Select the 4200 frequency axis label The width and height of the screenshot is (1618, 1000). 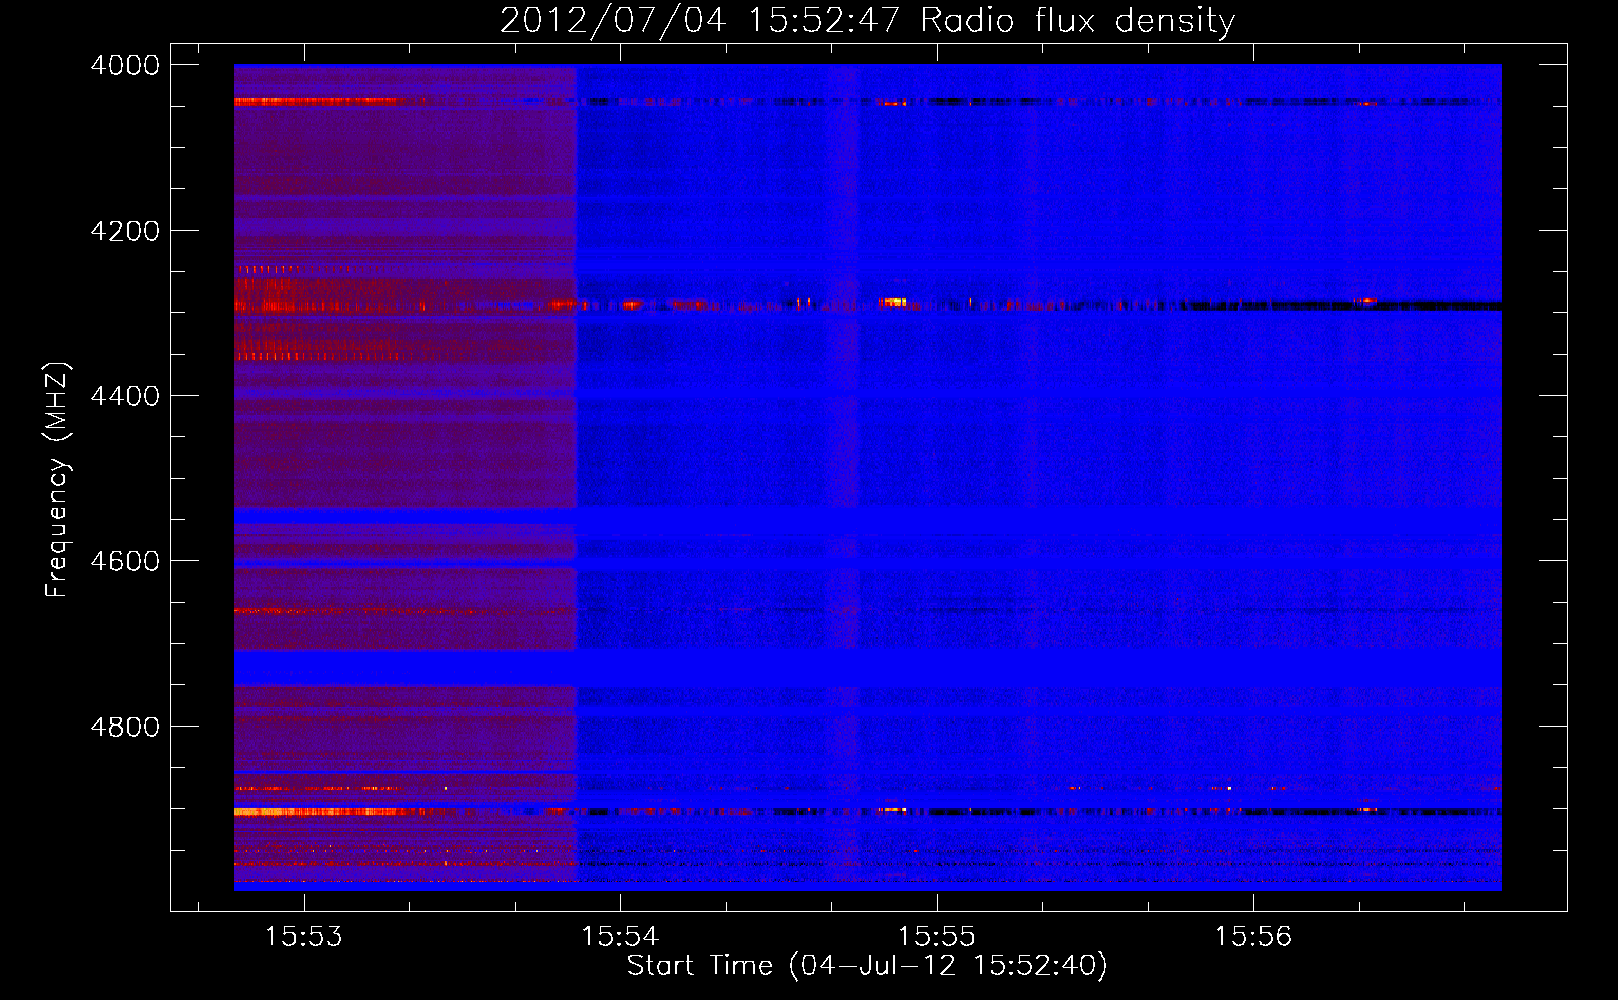click(x=125, y=231)
